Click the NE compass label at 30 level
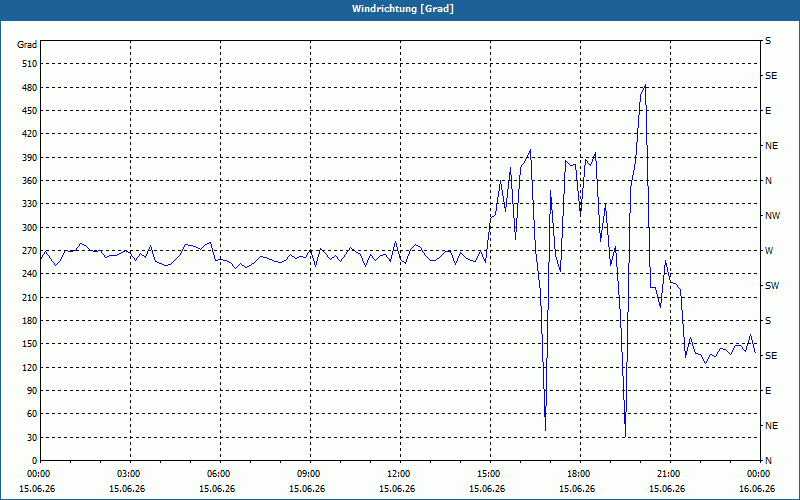The image size is (800, 500). pyautogui.click(x=771, y=426)
